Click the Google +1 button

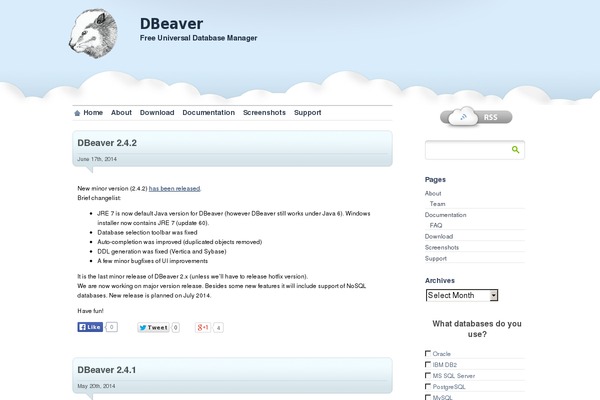pyautogui.click(x=203, y=327)
